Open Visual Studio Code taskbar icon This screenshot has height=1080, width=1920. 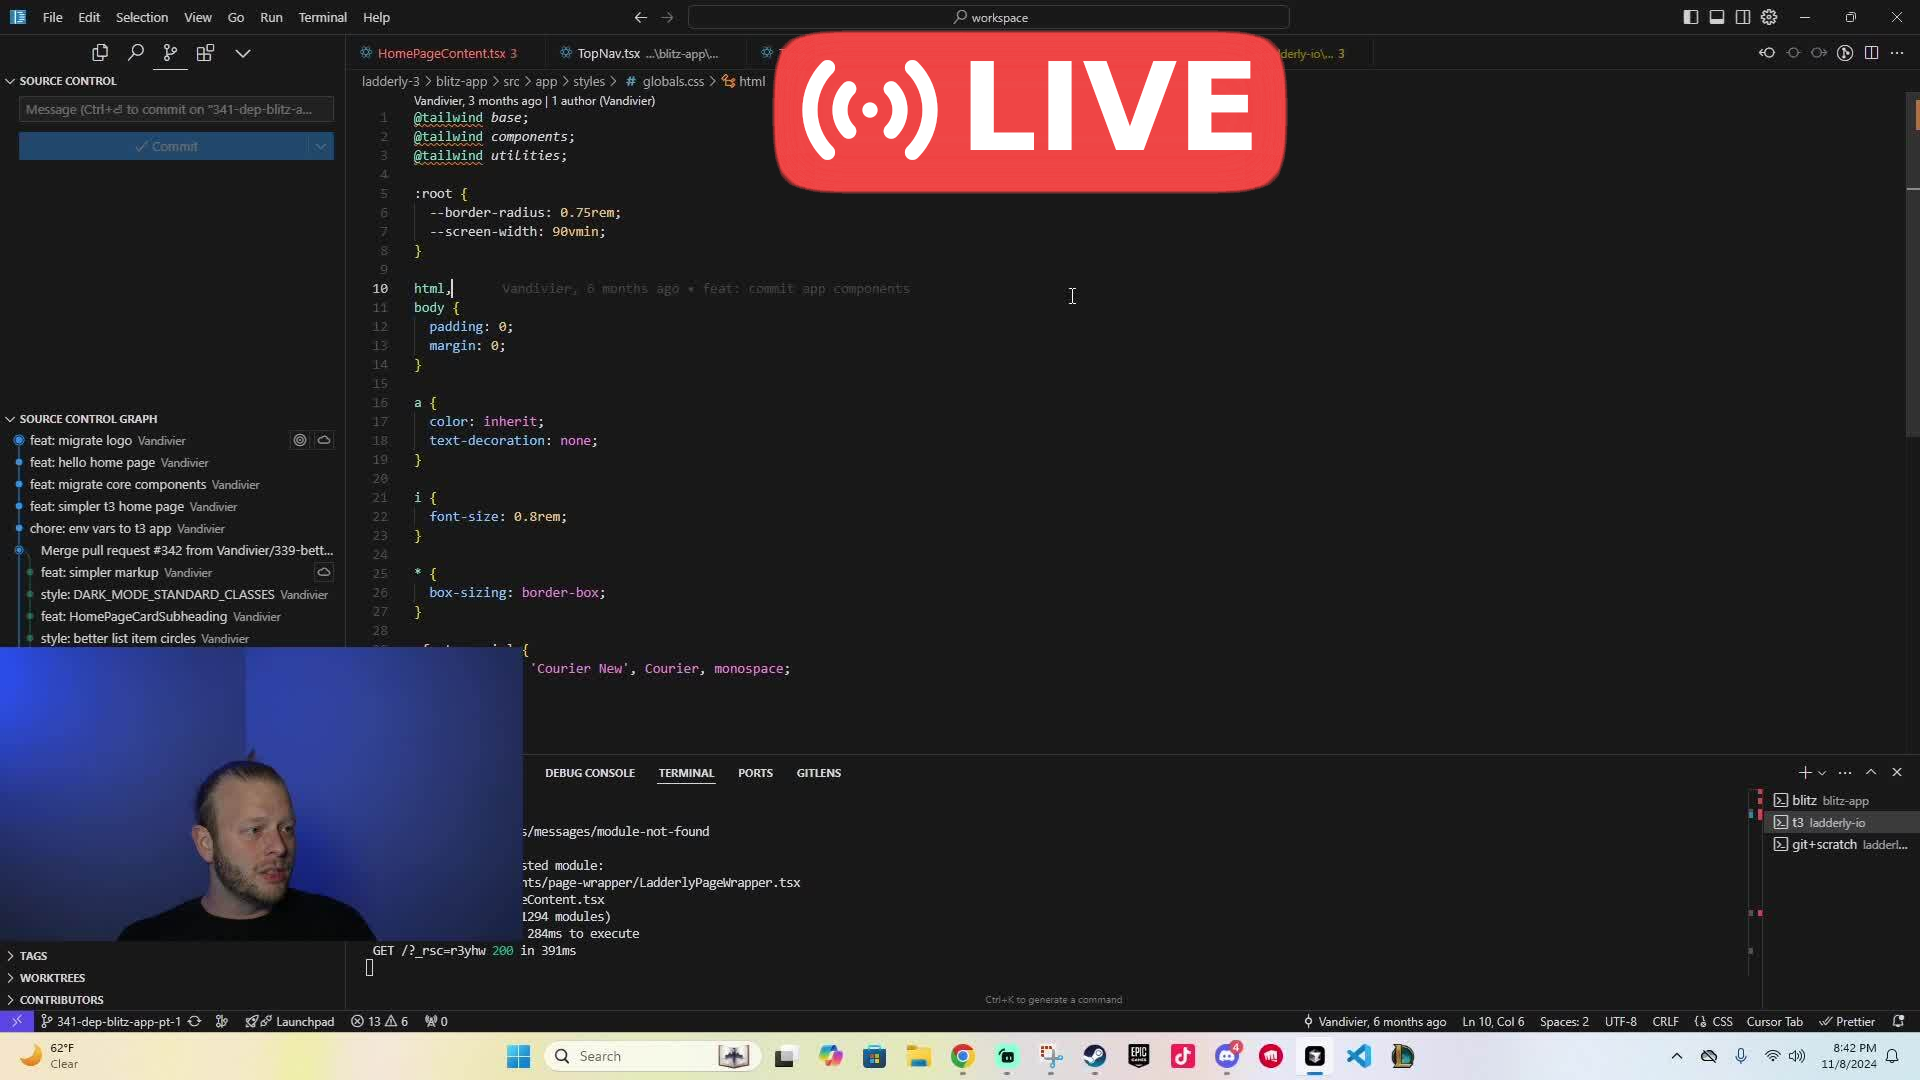[x=1358, y=1056]
